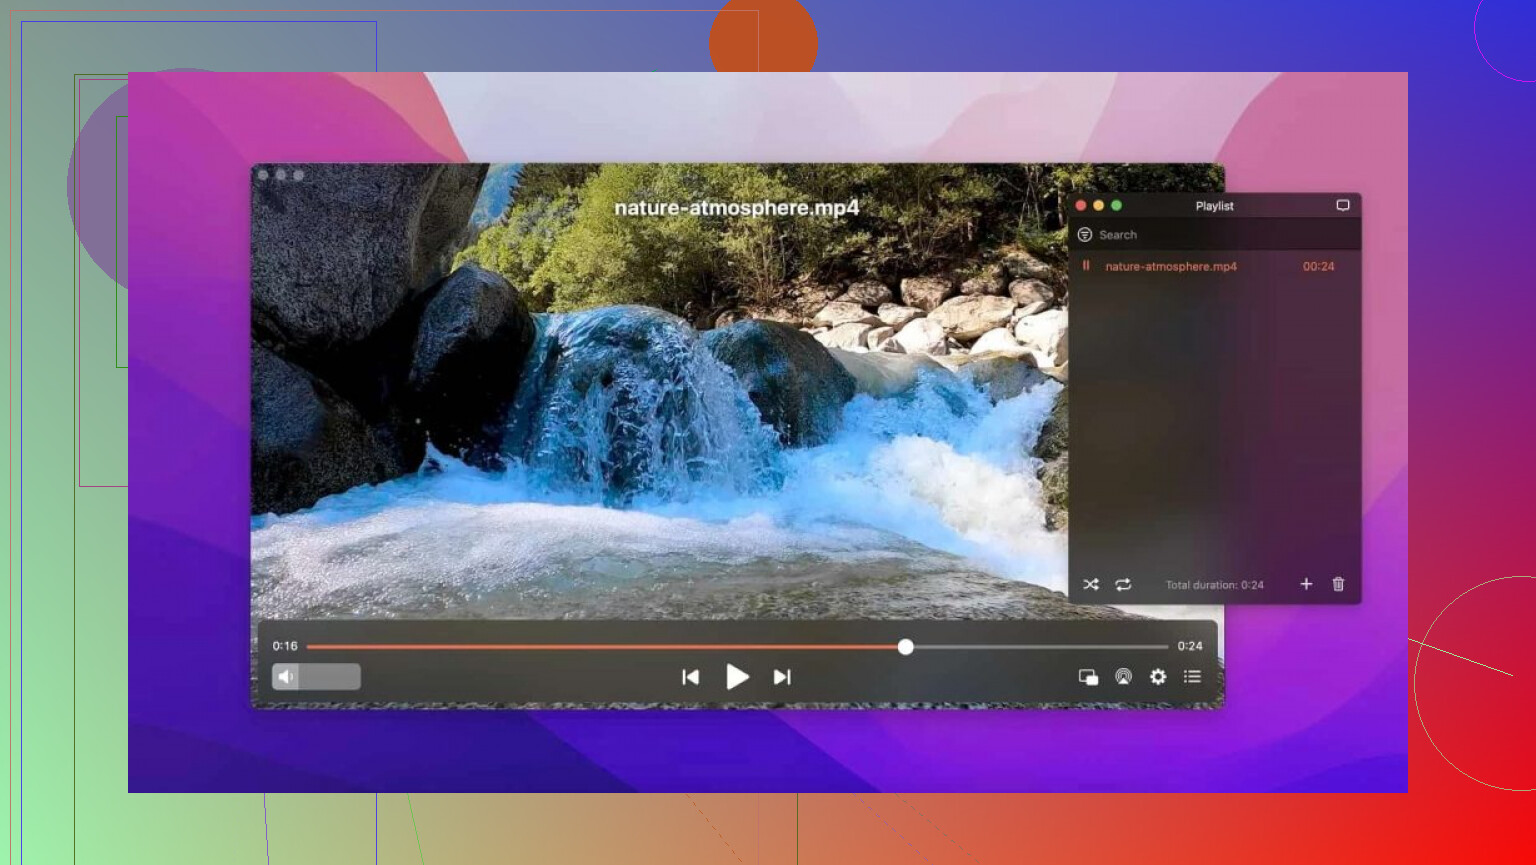Click the progress bar playhead

tap(905, 647)
